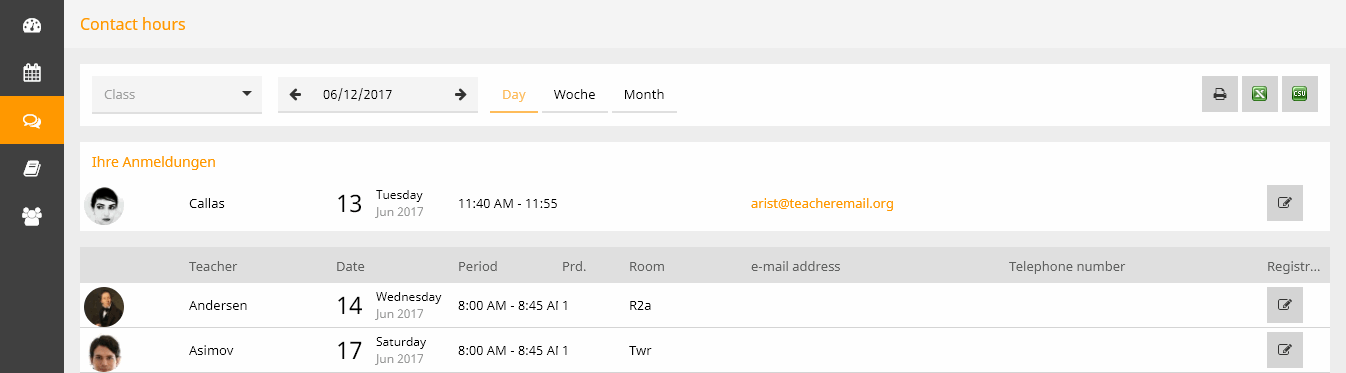1346x373 pixels.
Task: Click Andersen's profile picture
Action: click(104, 306)
